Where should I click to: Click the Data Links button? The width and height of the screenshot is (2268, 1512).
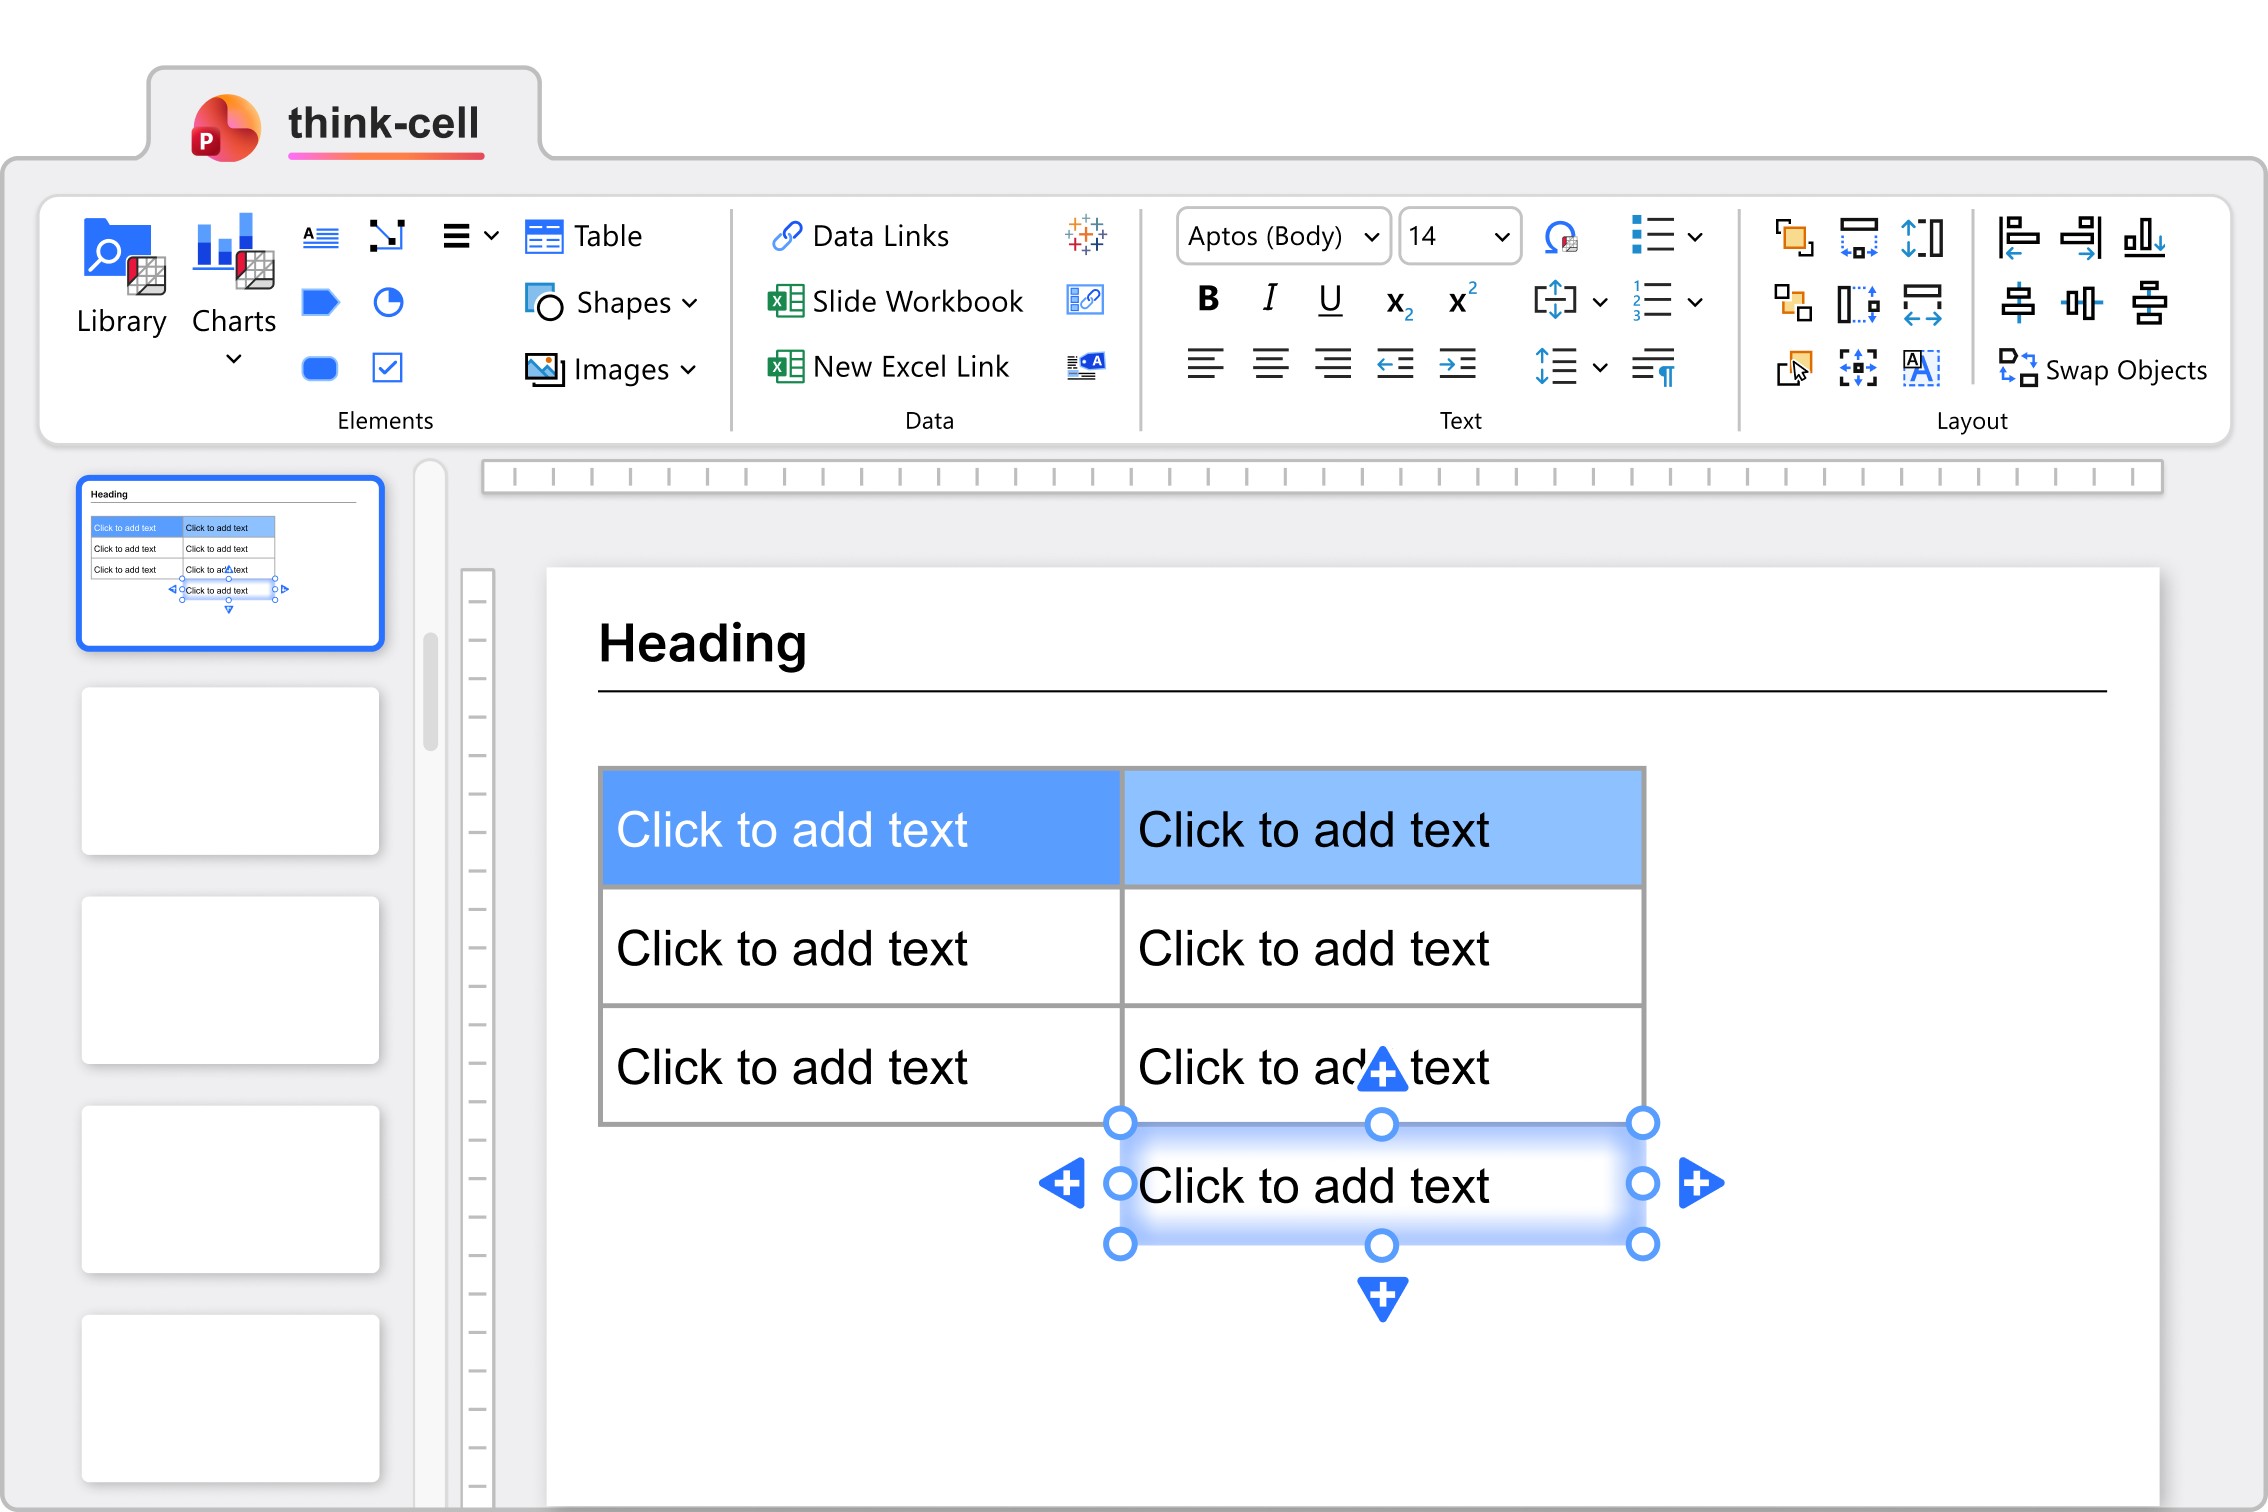click(860, 236)
